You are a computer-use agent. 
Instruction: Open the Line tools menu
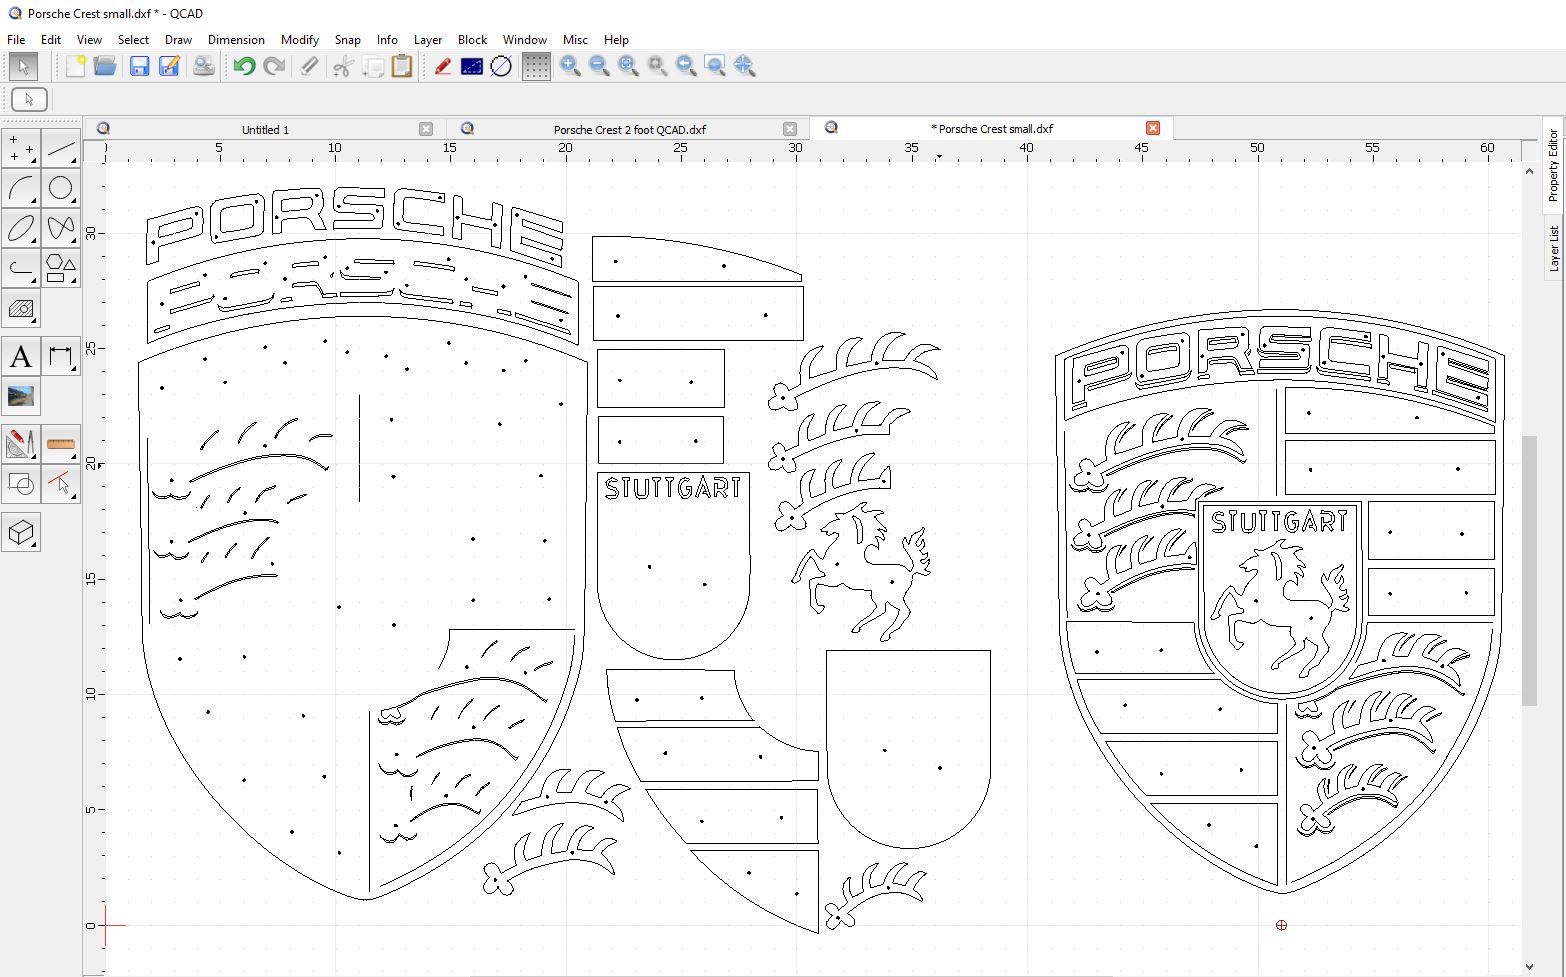click(x=61, y=149)
